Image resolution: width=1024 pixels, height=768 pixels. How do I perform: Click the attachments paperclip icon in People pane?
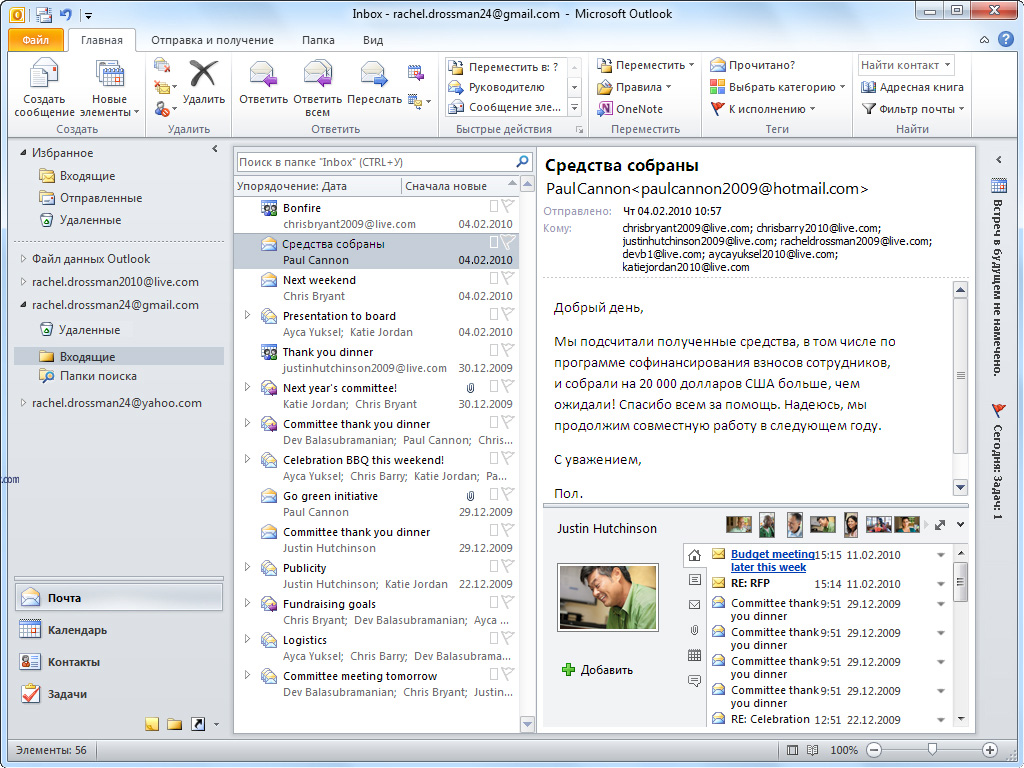pos(694,630)
